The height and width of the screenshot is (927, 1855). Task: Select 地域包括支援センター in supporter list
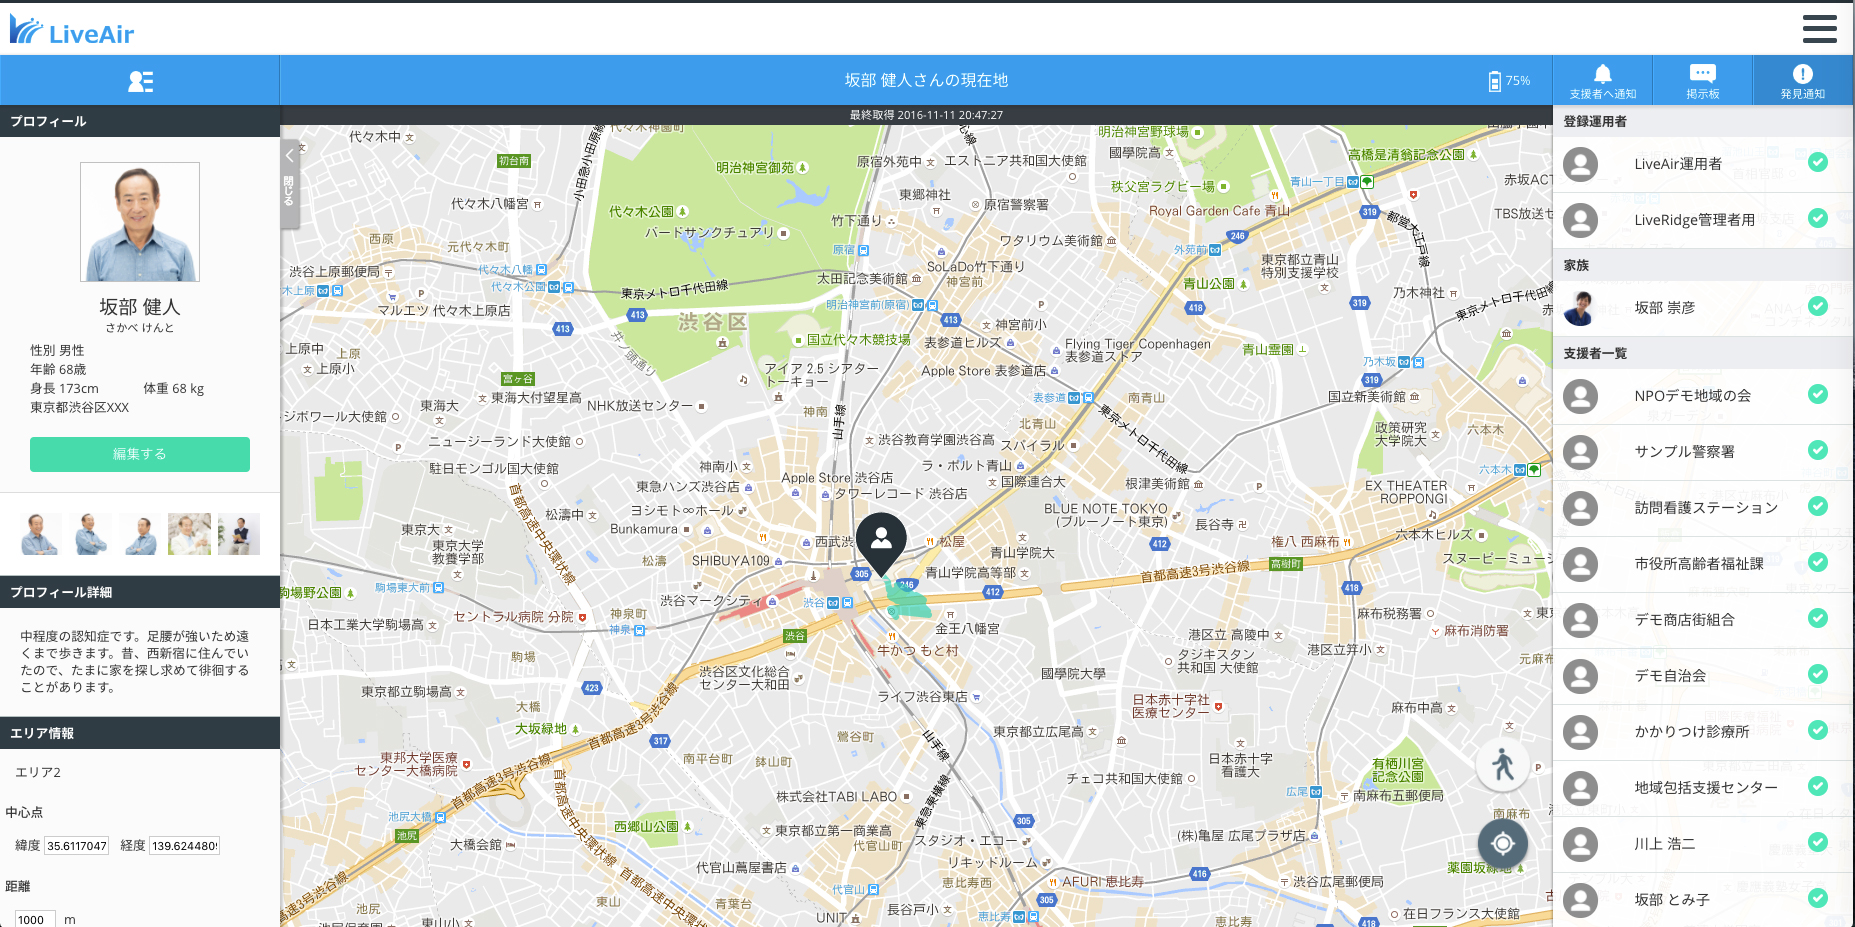1703,788
